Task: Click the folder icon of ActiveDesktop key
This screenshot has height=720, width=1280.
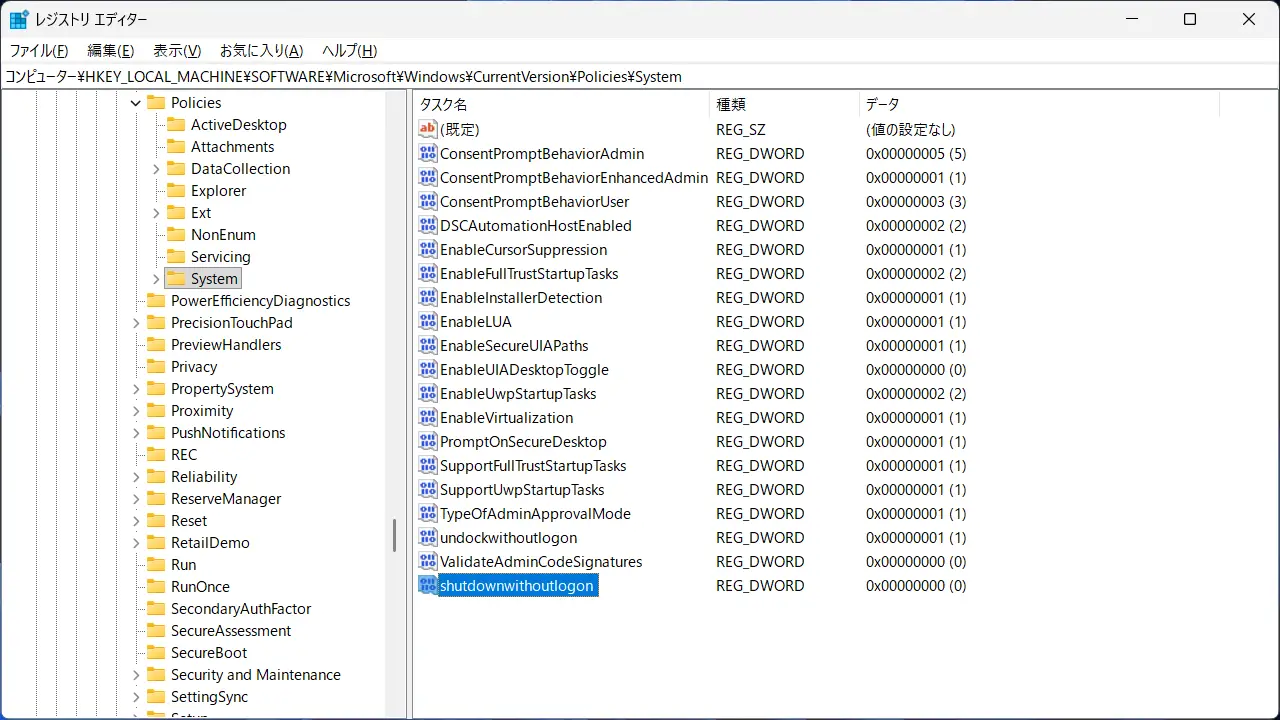Action: (176, 124)
